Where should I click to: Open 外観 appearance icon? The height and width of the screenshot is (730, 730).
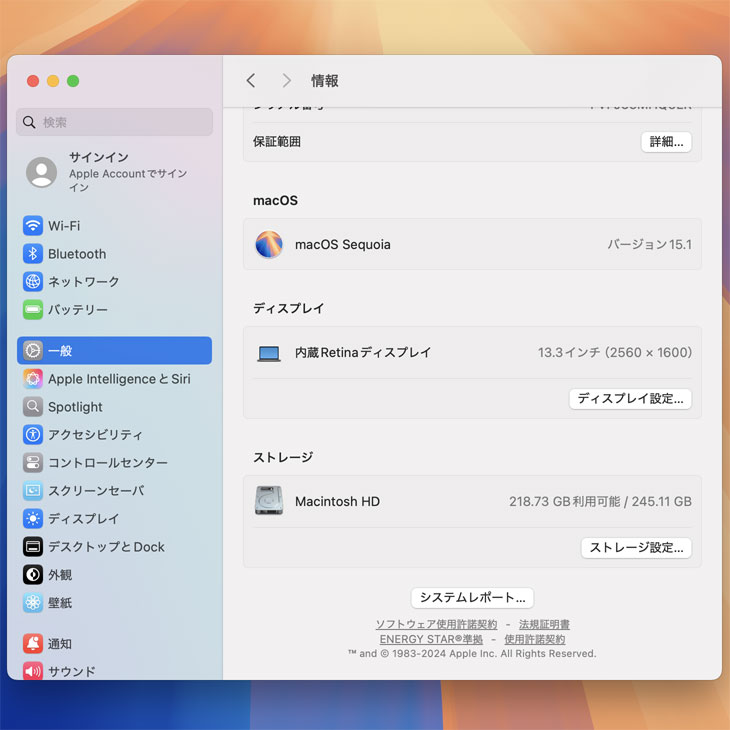point(33,575)
